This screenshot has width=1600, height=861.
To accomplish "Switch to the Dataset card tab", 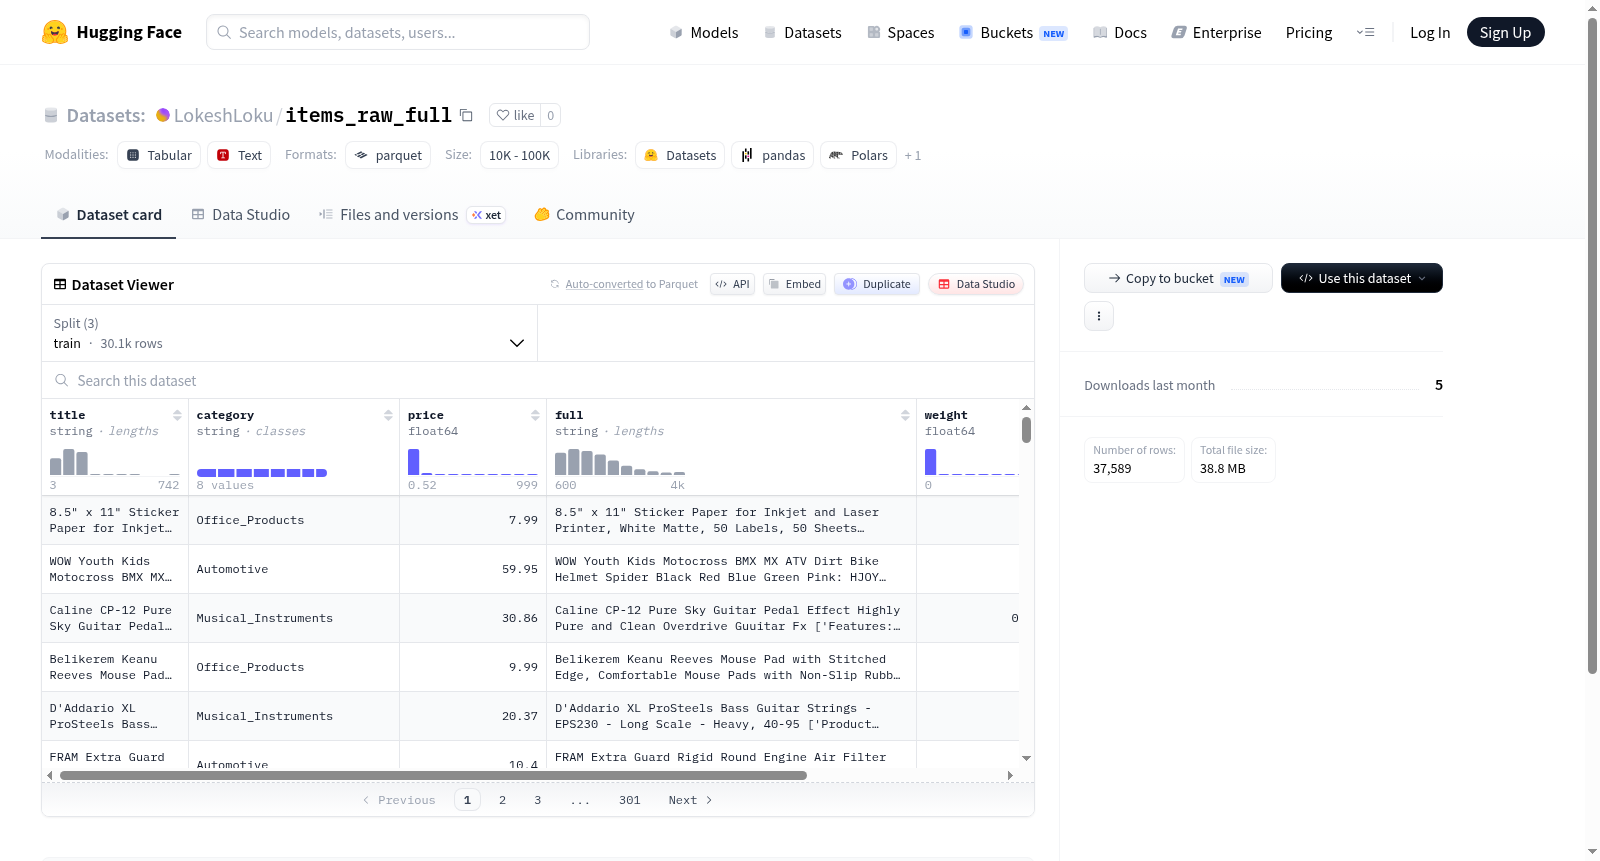I will [x=108, y=215].
